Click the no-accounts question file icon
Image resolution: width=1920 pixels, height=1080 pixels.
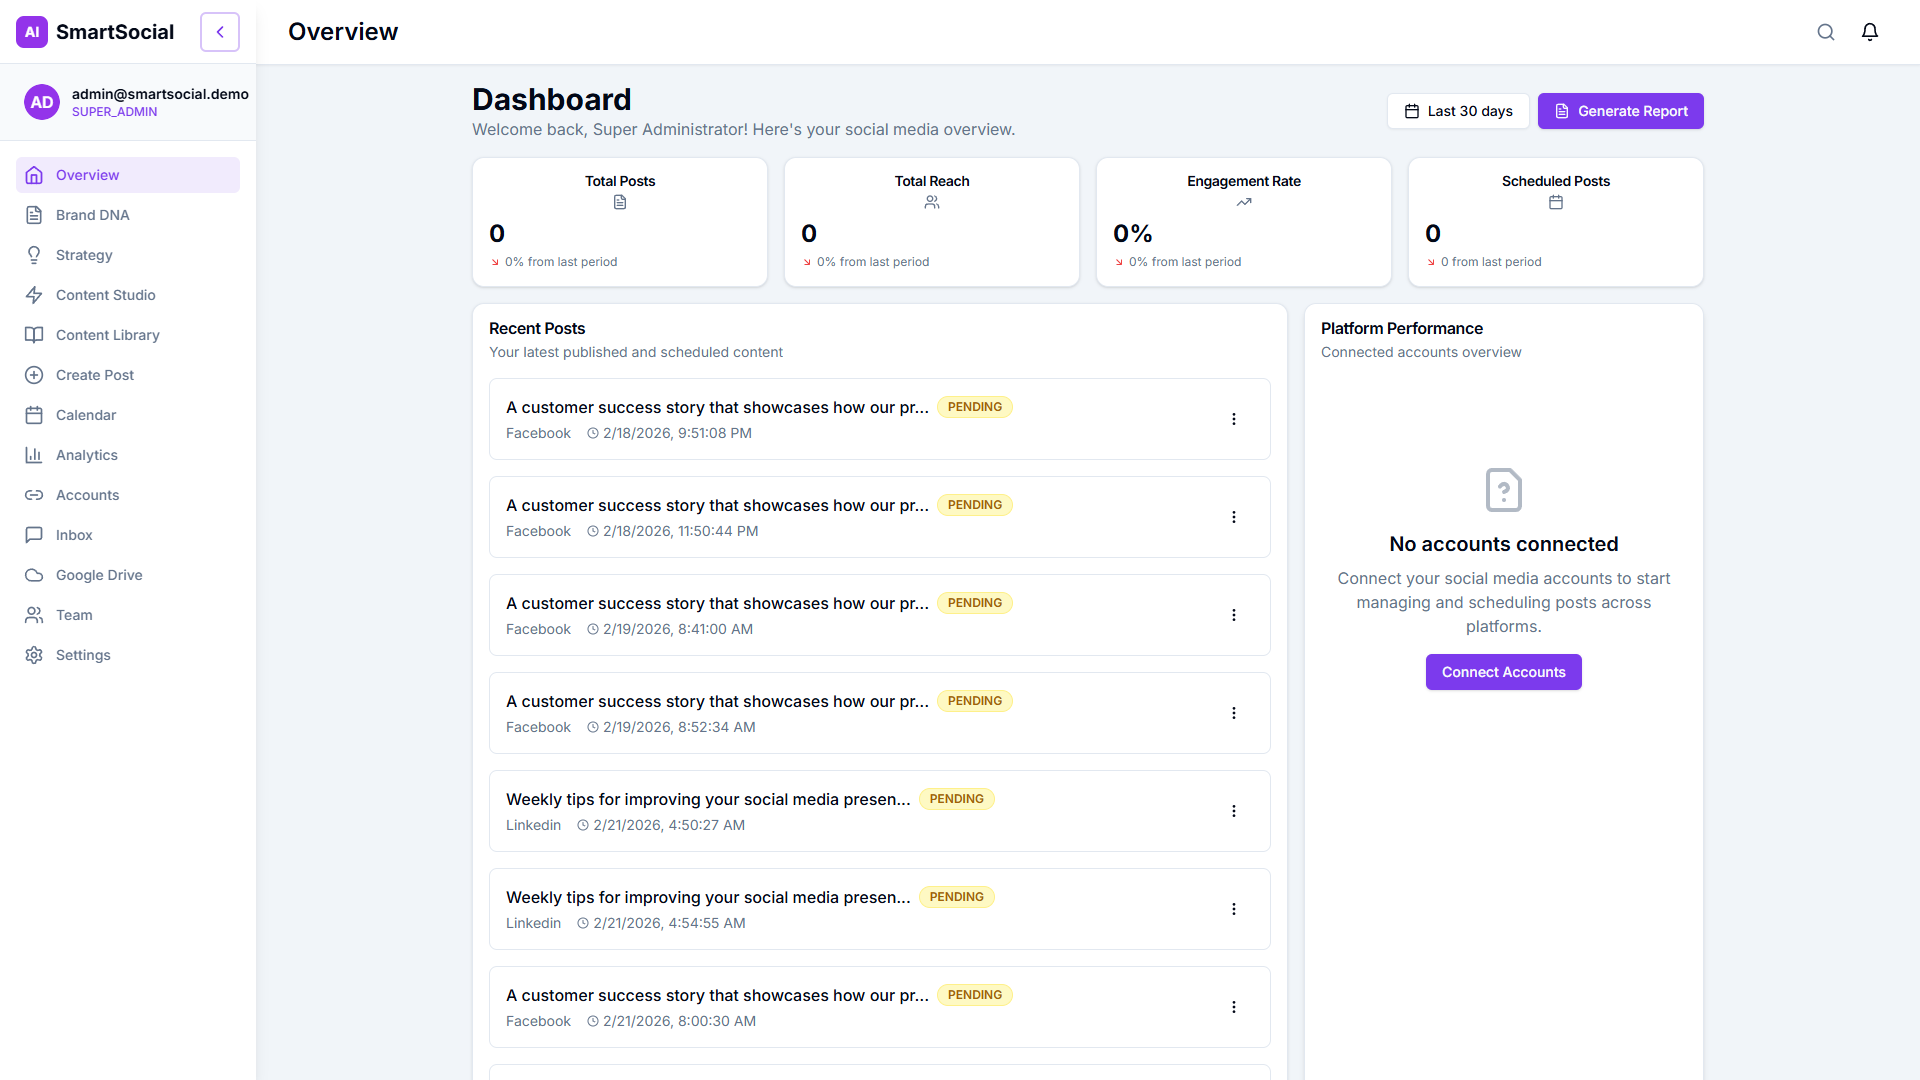click(1504, 490)
